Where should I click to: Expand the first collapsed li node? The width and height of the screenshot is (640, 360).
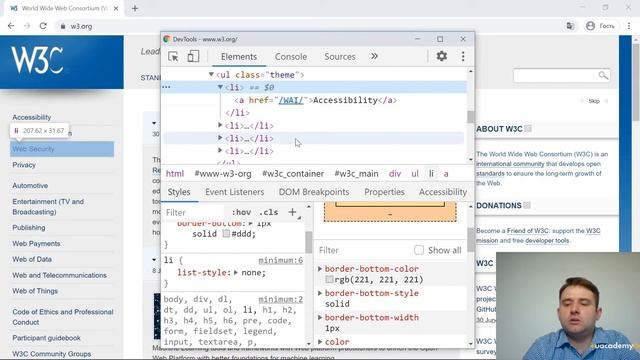tap(220, 125)
